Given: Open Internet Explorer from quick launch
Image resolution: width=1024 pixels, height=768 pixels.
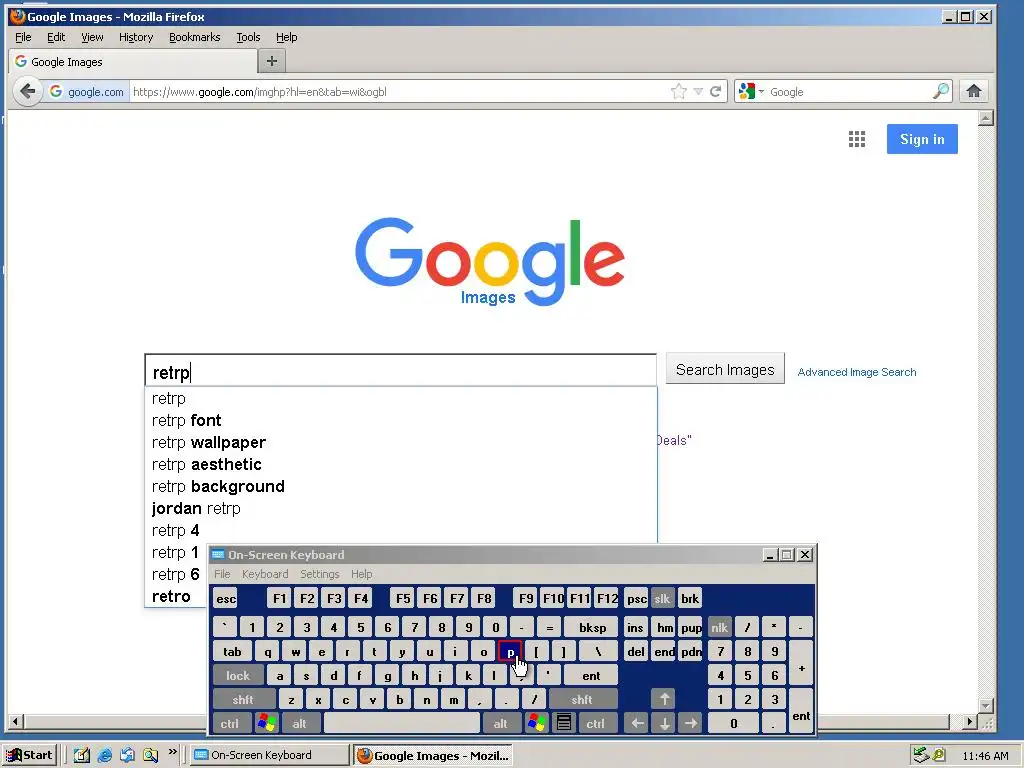Looking at the screenshot, I should point(104,756).
